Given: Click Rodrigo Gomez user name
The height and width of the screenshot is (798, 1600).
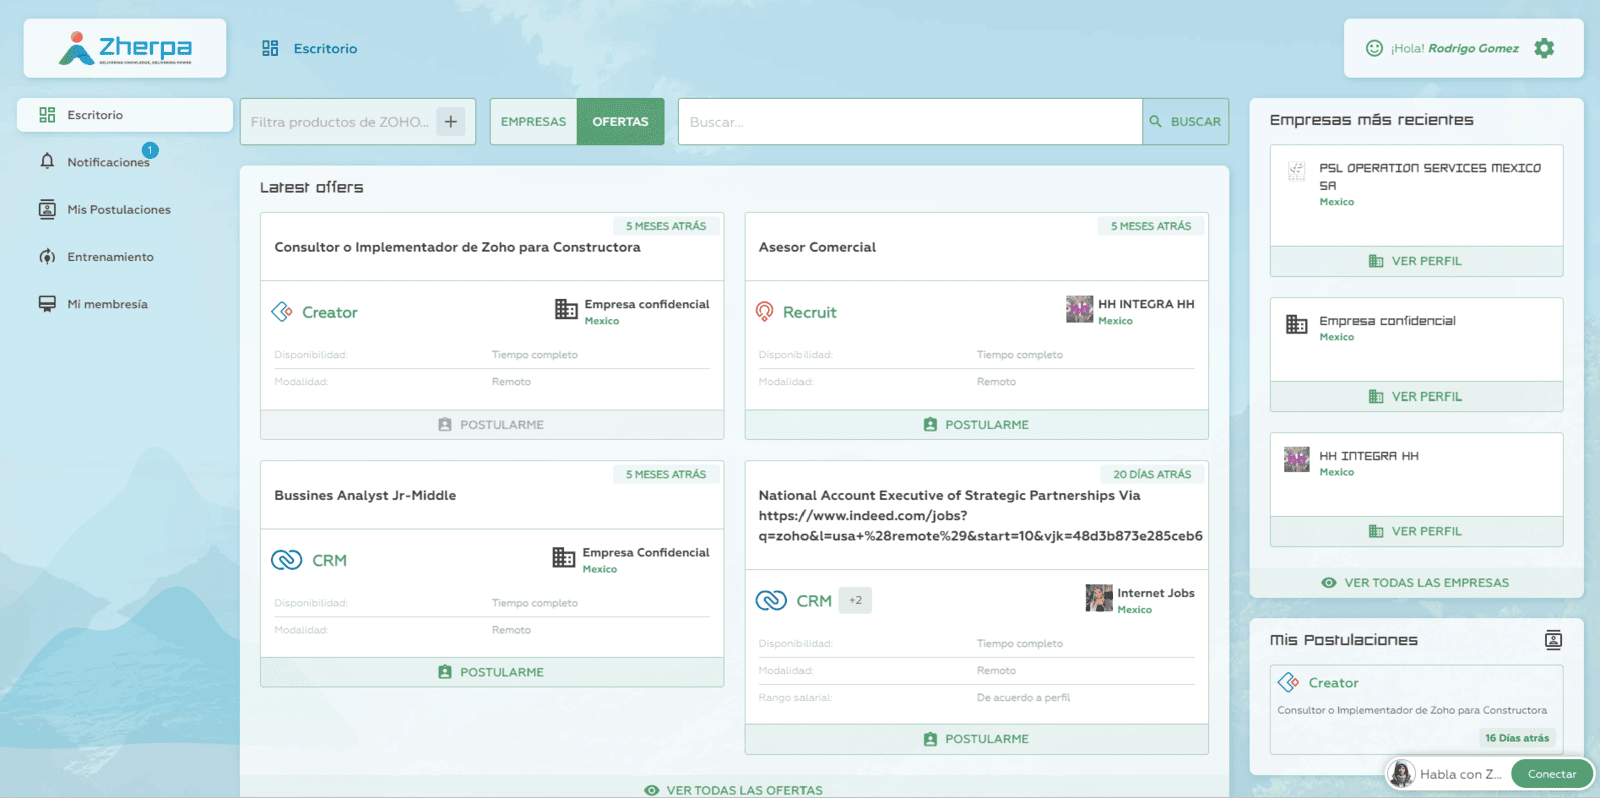Looking at the screenshot, I should point(1473,48).
